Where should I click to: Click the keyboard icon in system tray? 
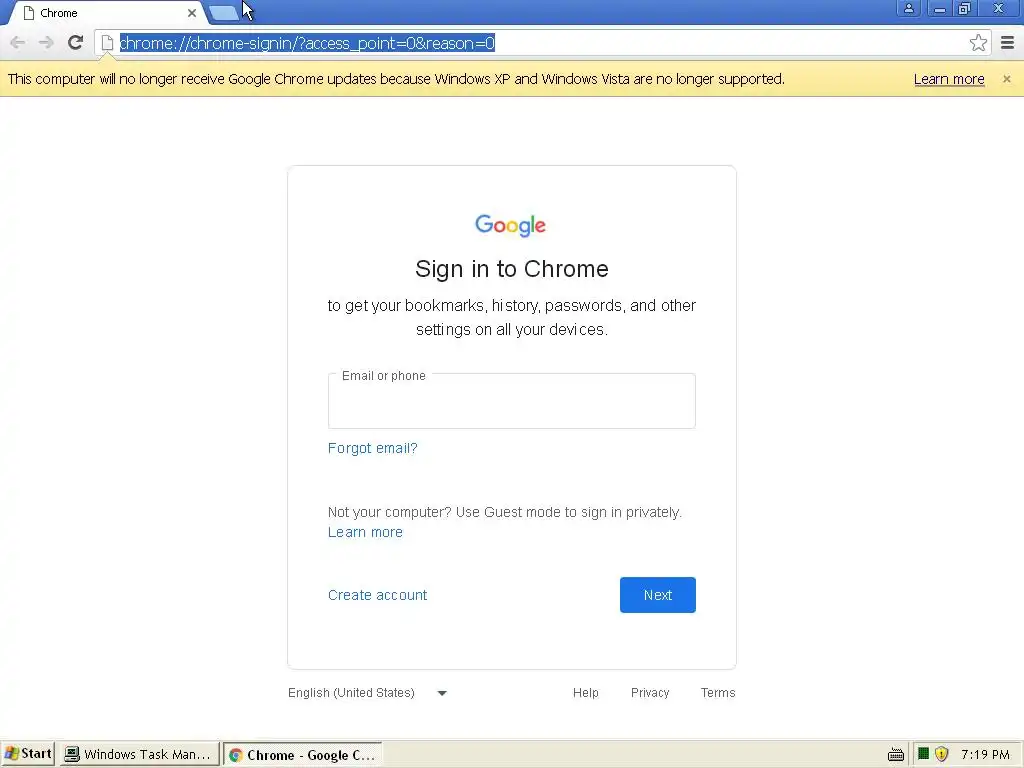tap(896, 755)
